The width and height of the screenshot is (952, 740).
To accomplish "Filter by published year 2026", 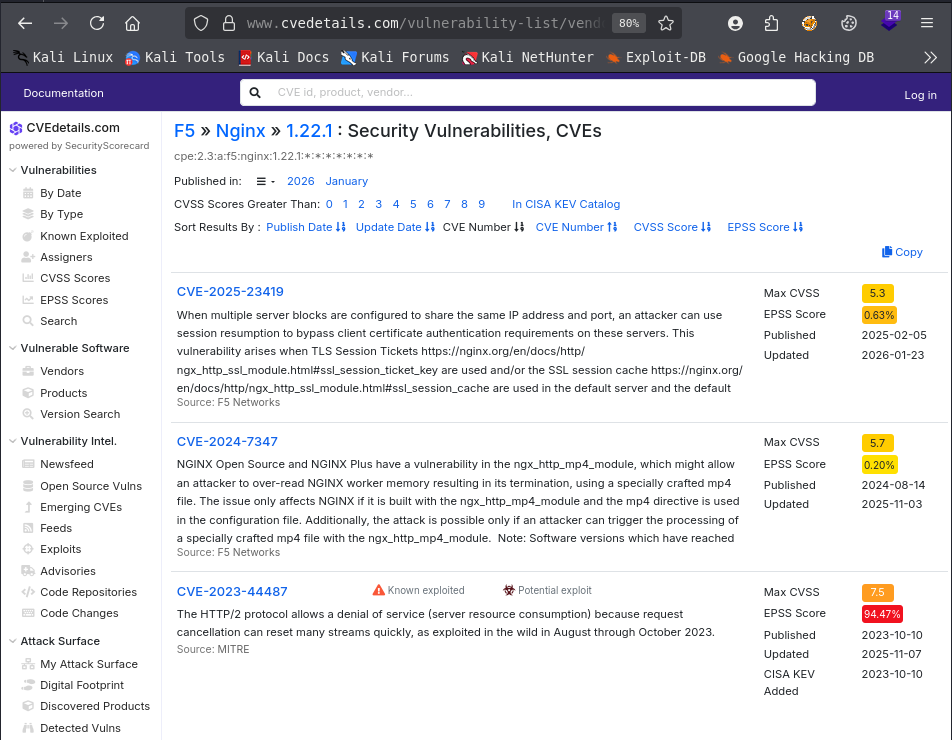I will (x=301, y=182).
